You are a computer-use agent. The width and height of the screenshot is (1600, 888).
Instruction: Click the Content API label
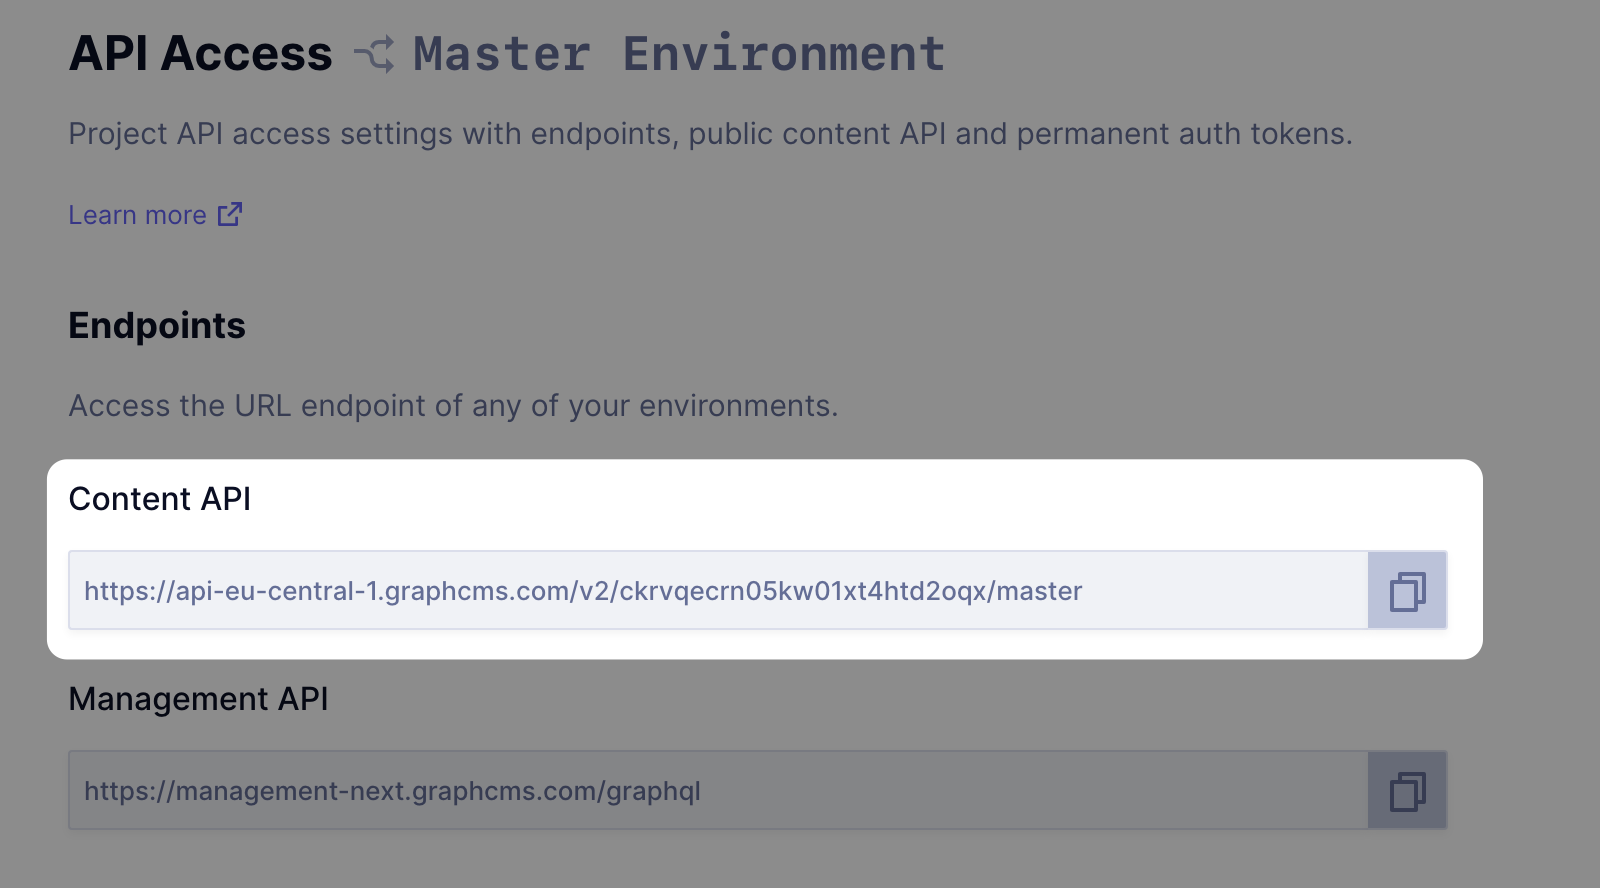(161, 498)
